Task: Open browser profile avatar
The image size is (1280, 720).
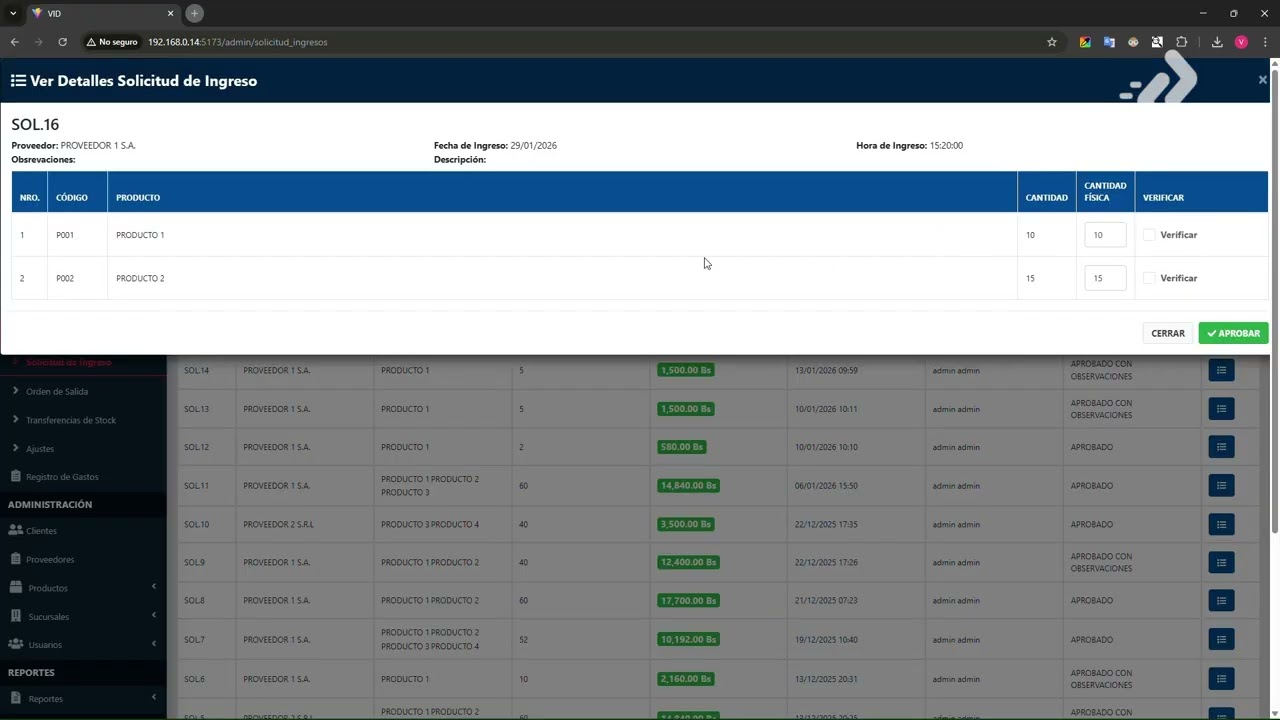Action: coord(1241,42)
